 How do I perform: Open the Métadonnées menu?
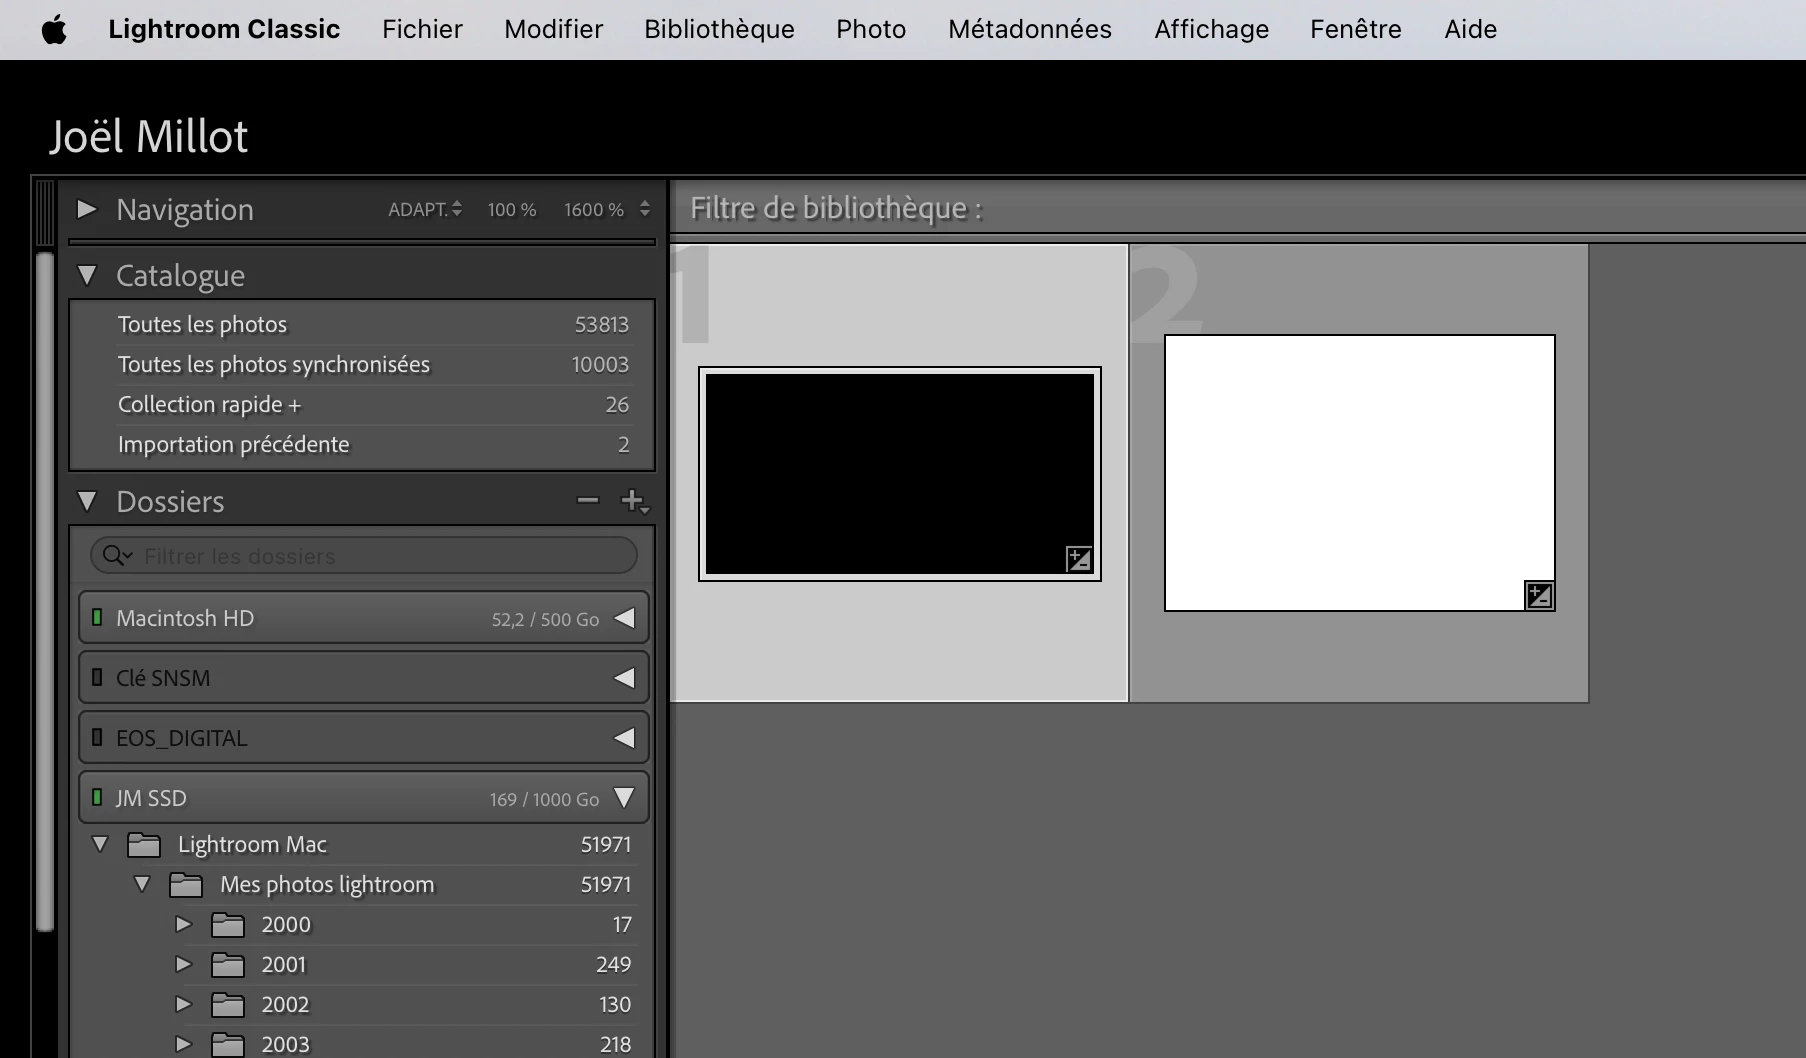point(1030,30)
